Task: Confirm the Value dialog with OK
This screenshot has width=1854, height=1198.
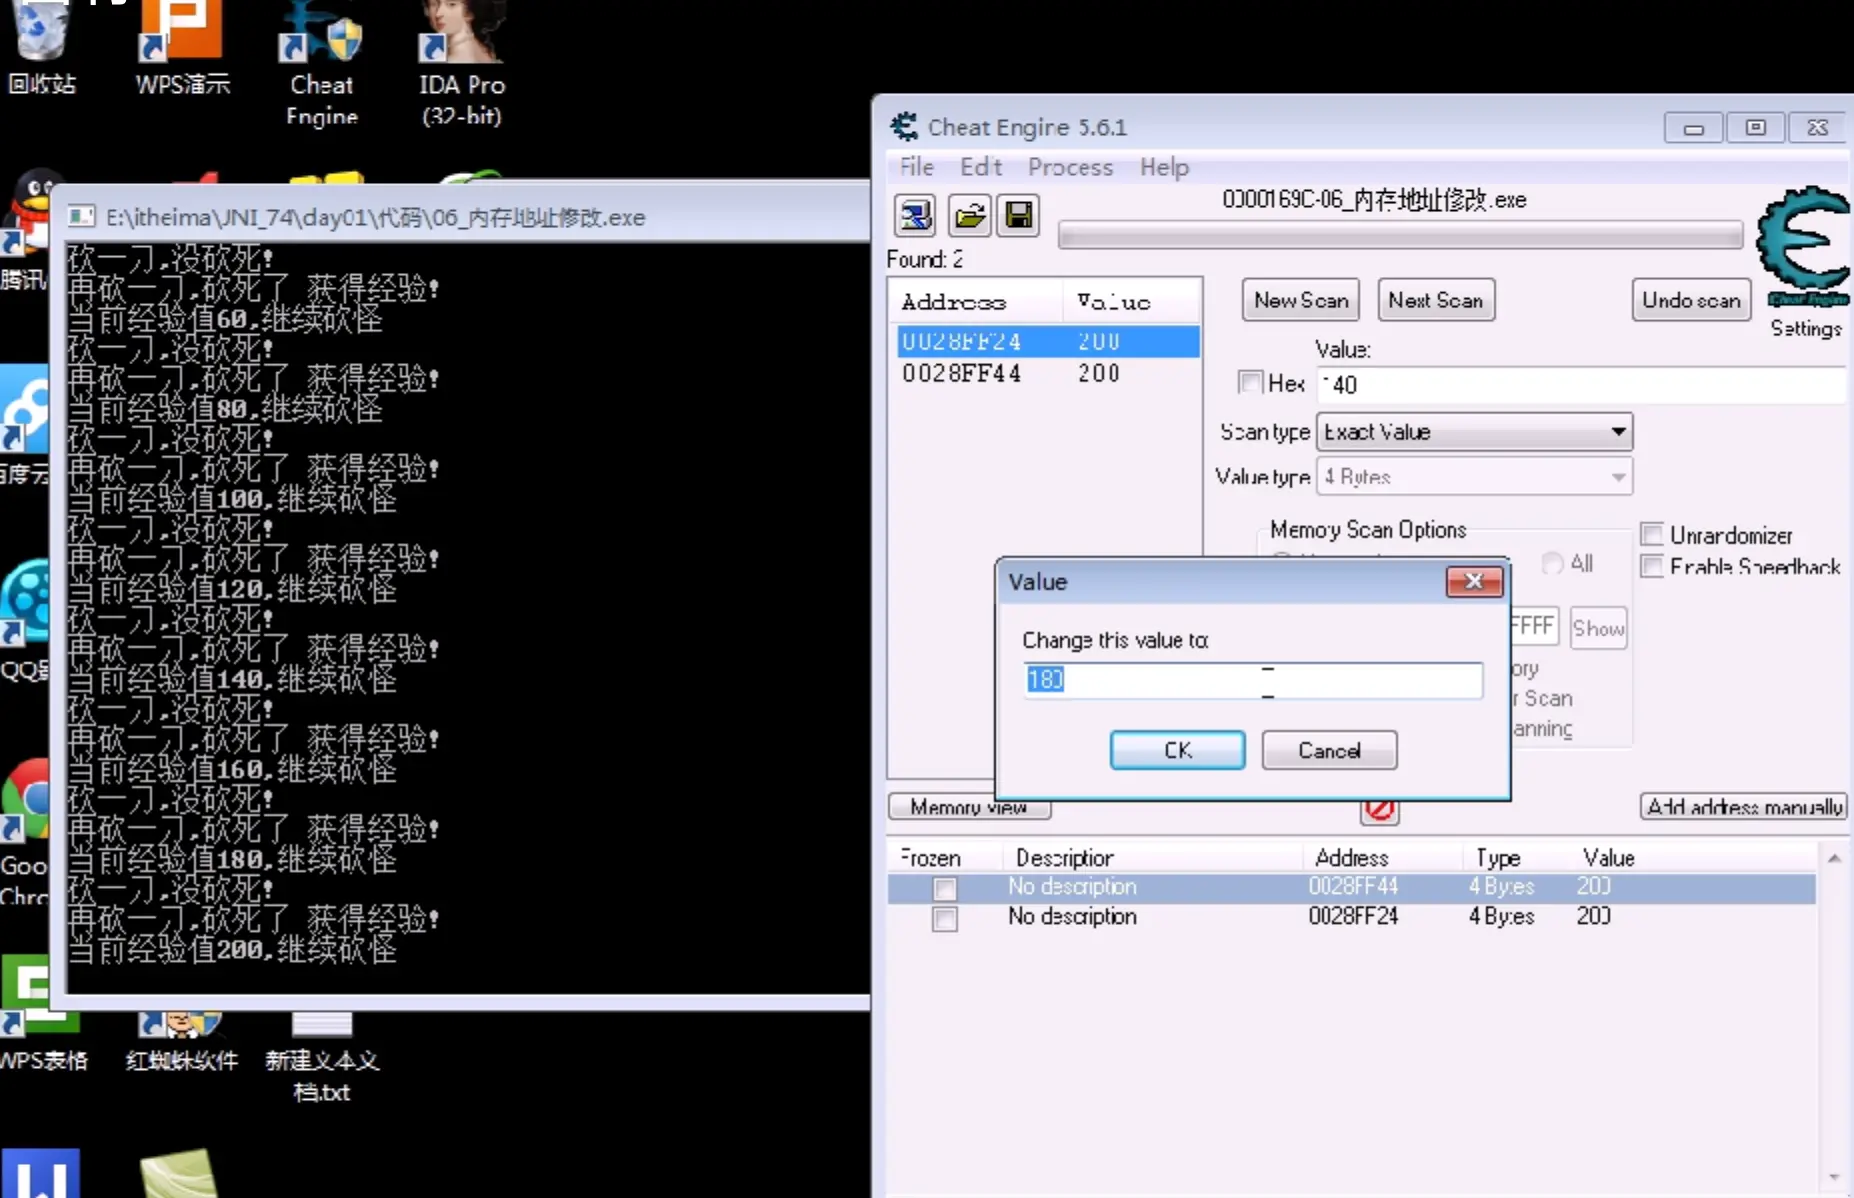Action: point(1177,750)
